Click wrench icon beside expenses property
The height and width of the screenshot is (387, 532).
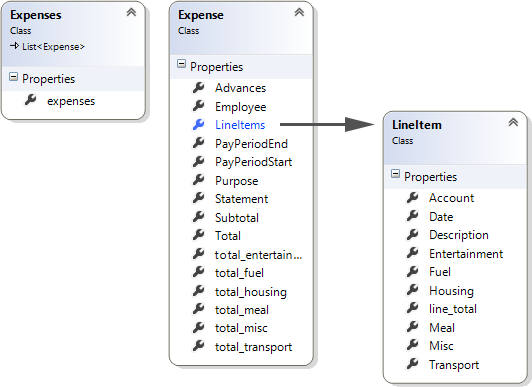(x=31, y=100)
